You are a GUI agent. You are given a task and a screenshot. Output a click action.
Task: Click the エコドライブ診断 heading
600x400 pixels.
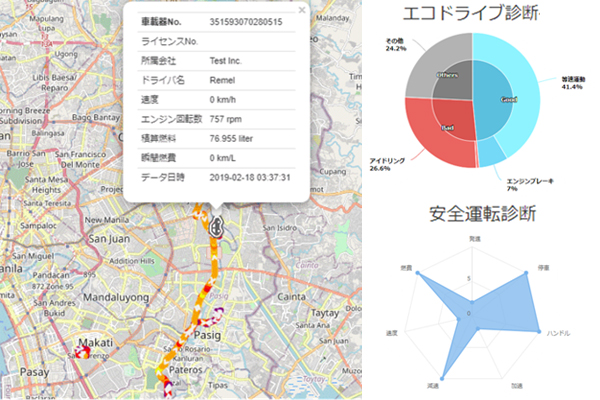(x=471, y=13)
